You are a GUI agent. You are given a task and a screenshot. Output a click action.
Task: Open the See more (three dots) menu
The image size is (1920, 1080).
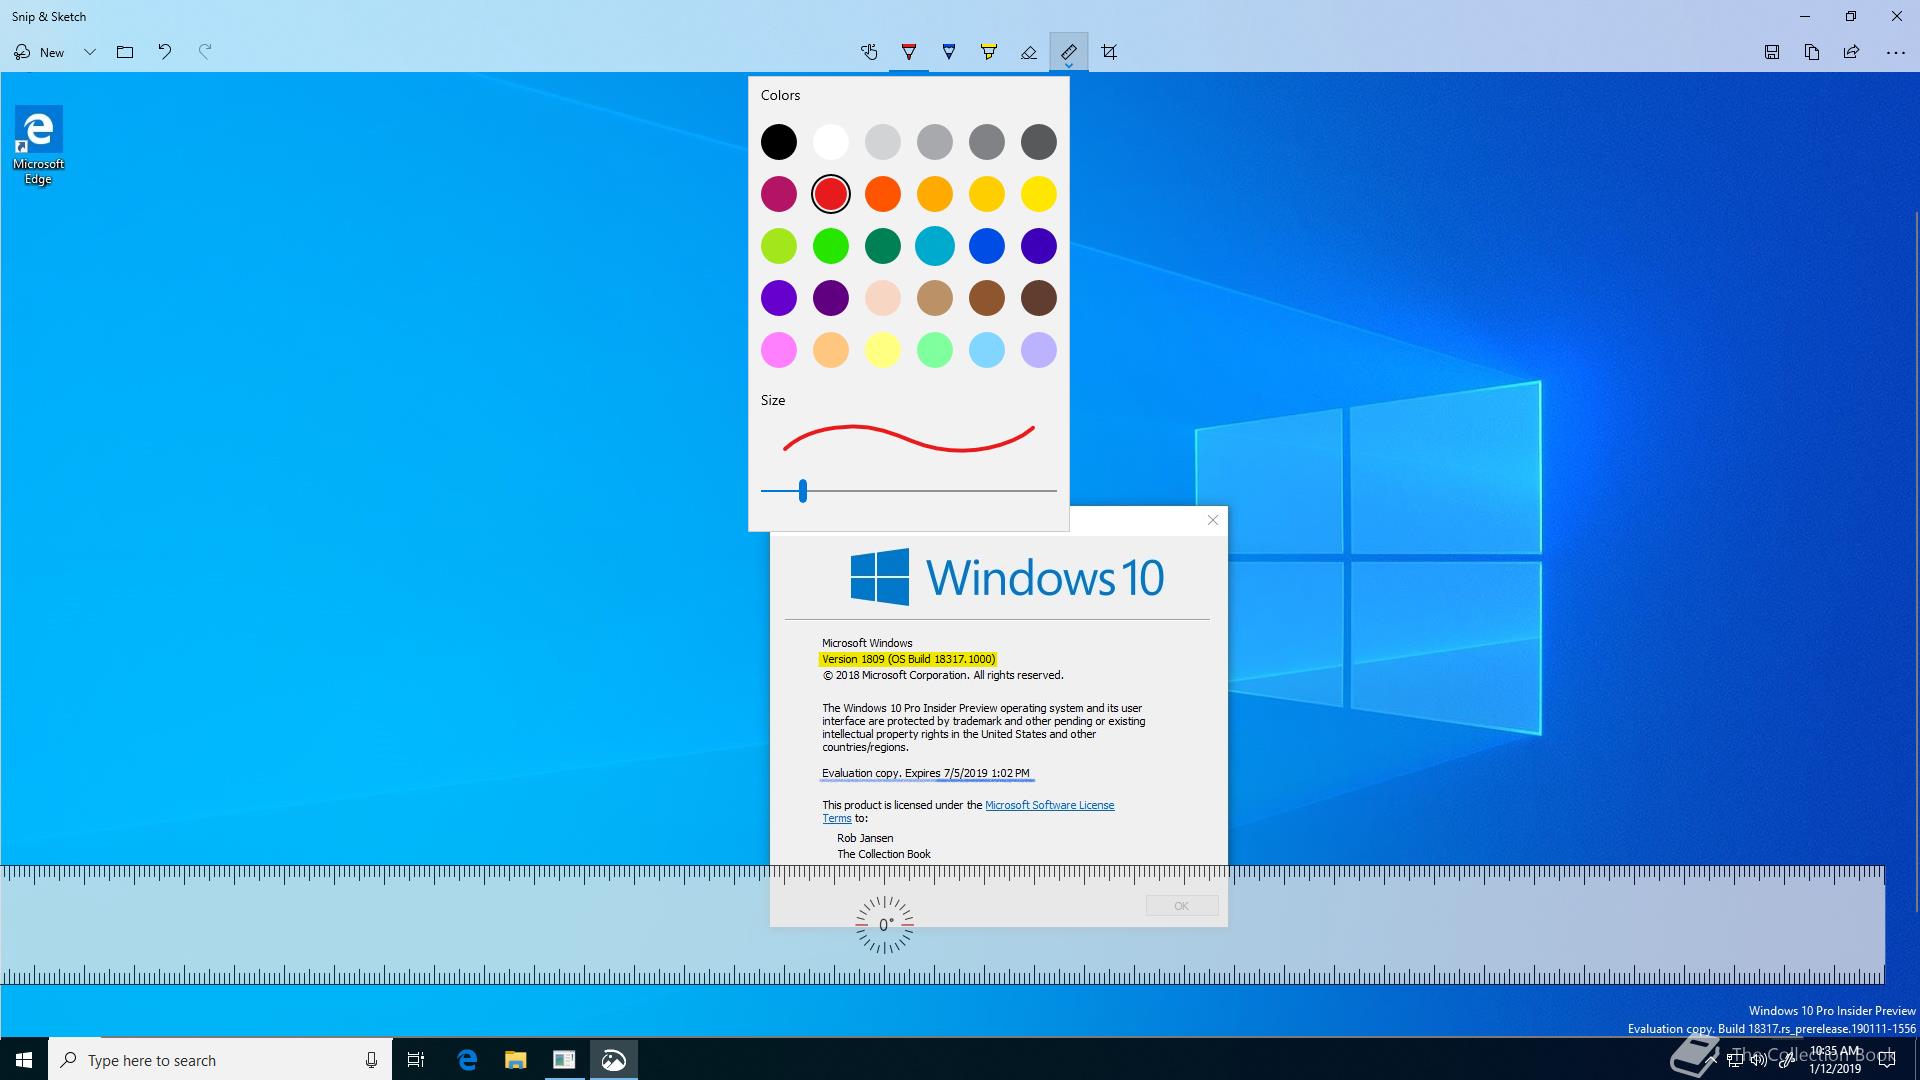1895,52
